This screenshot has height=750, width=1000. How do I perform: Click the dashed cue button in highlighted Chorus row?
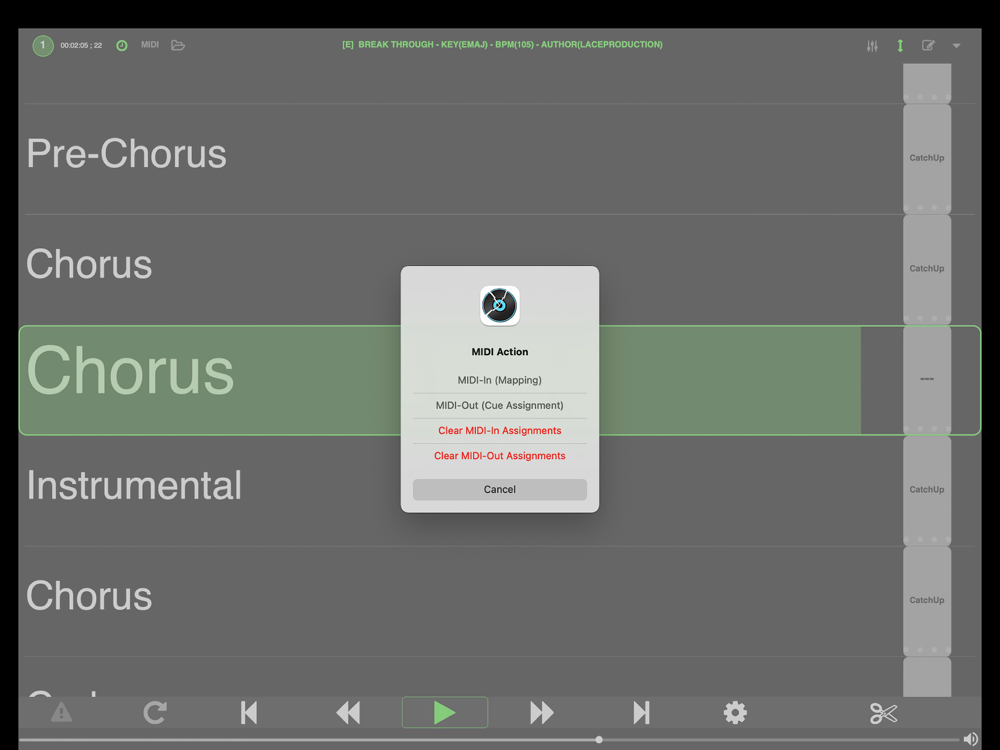(927, 379)
